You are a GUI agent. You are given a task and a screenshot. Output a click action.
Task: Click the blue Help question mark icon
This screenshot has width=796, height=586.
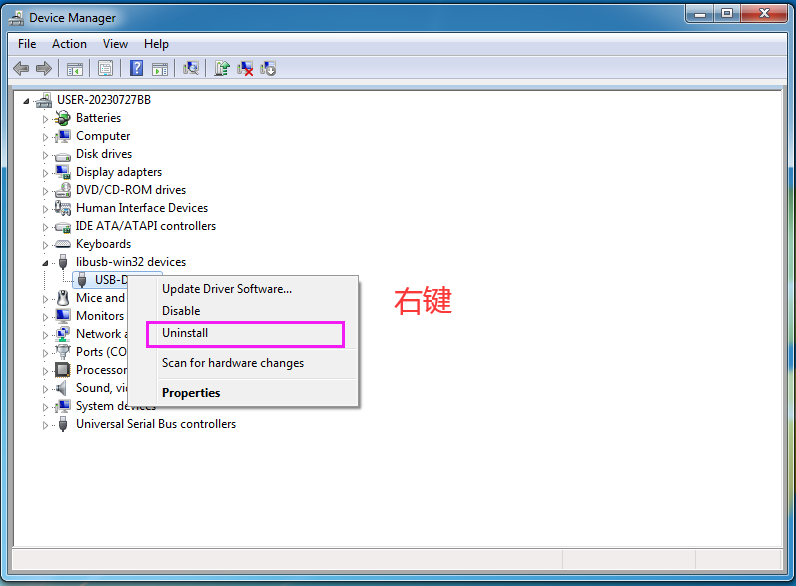(x=136, y=69)
